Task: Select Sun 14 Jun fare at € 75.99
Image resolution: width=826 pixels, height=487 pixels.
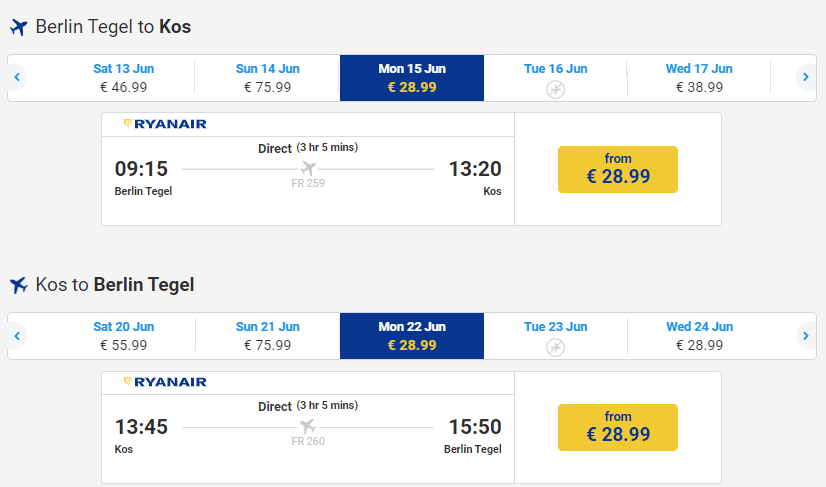Action: tap(267, 78)
